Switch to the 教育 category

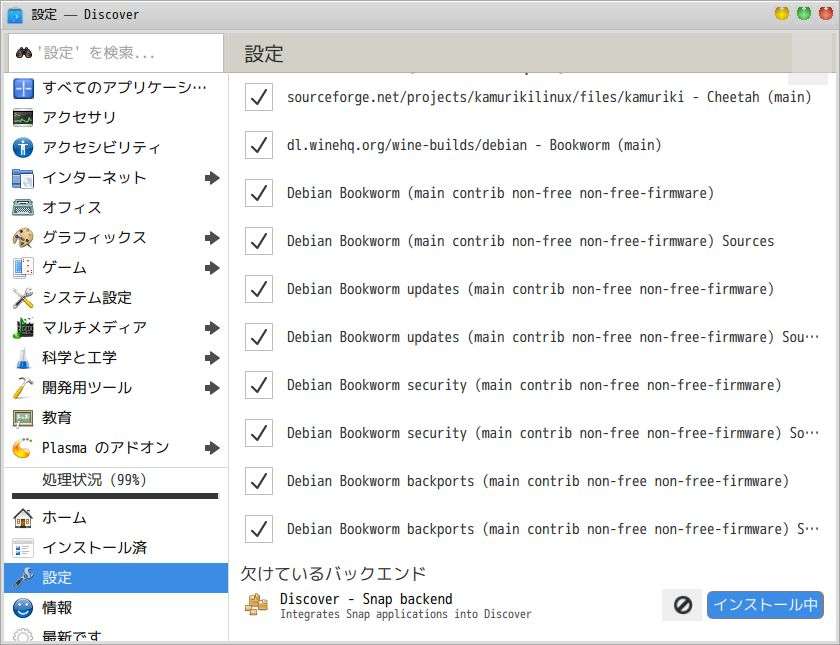(x=116, y=418)
